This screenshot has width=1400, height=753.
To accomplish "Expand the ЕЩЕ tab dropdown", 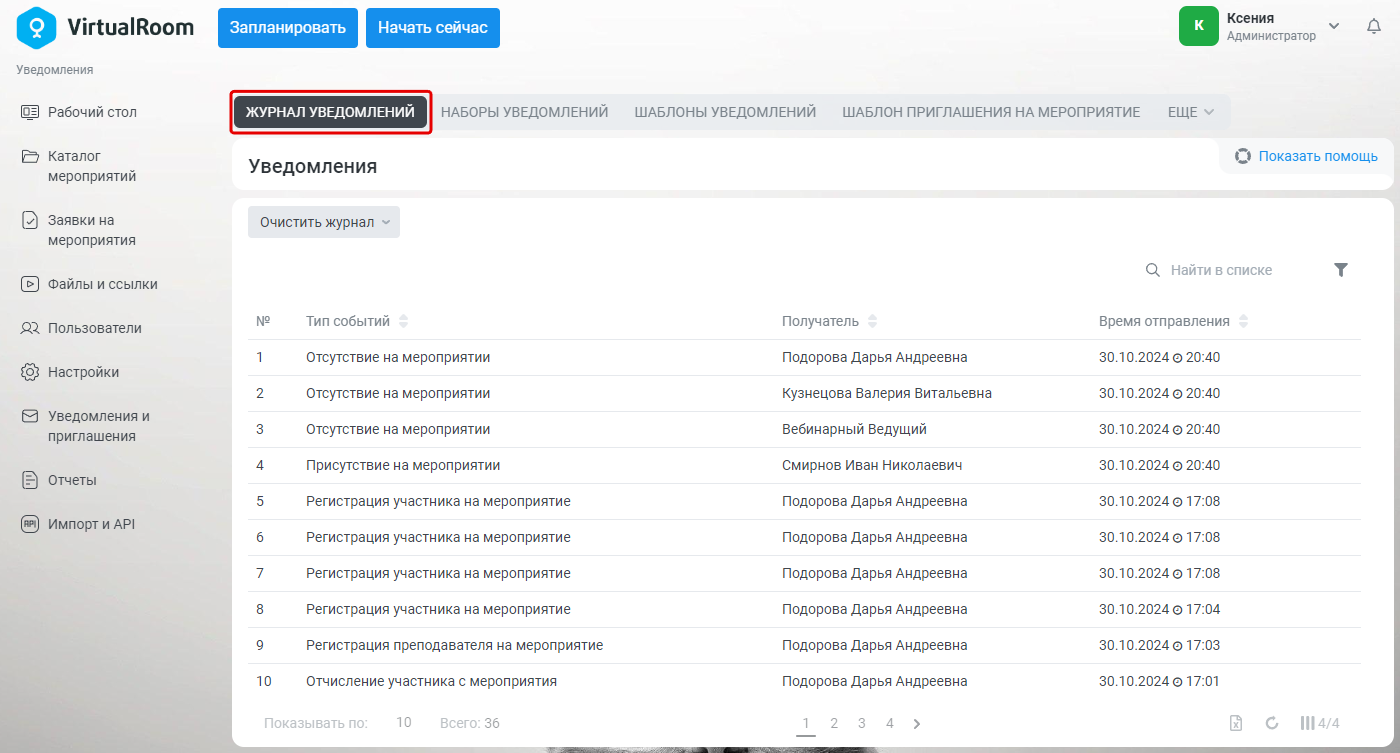I will (x=1191, y=112).
